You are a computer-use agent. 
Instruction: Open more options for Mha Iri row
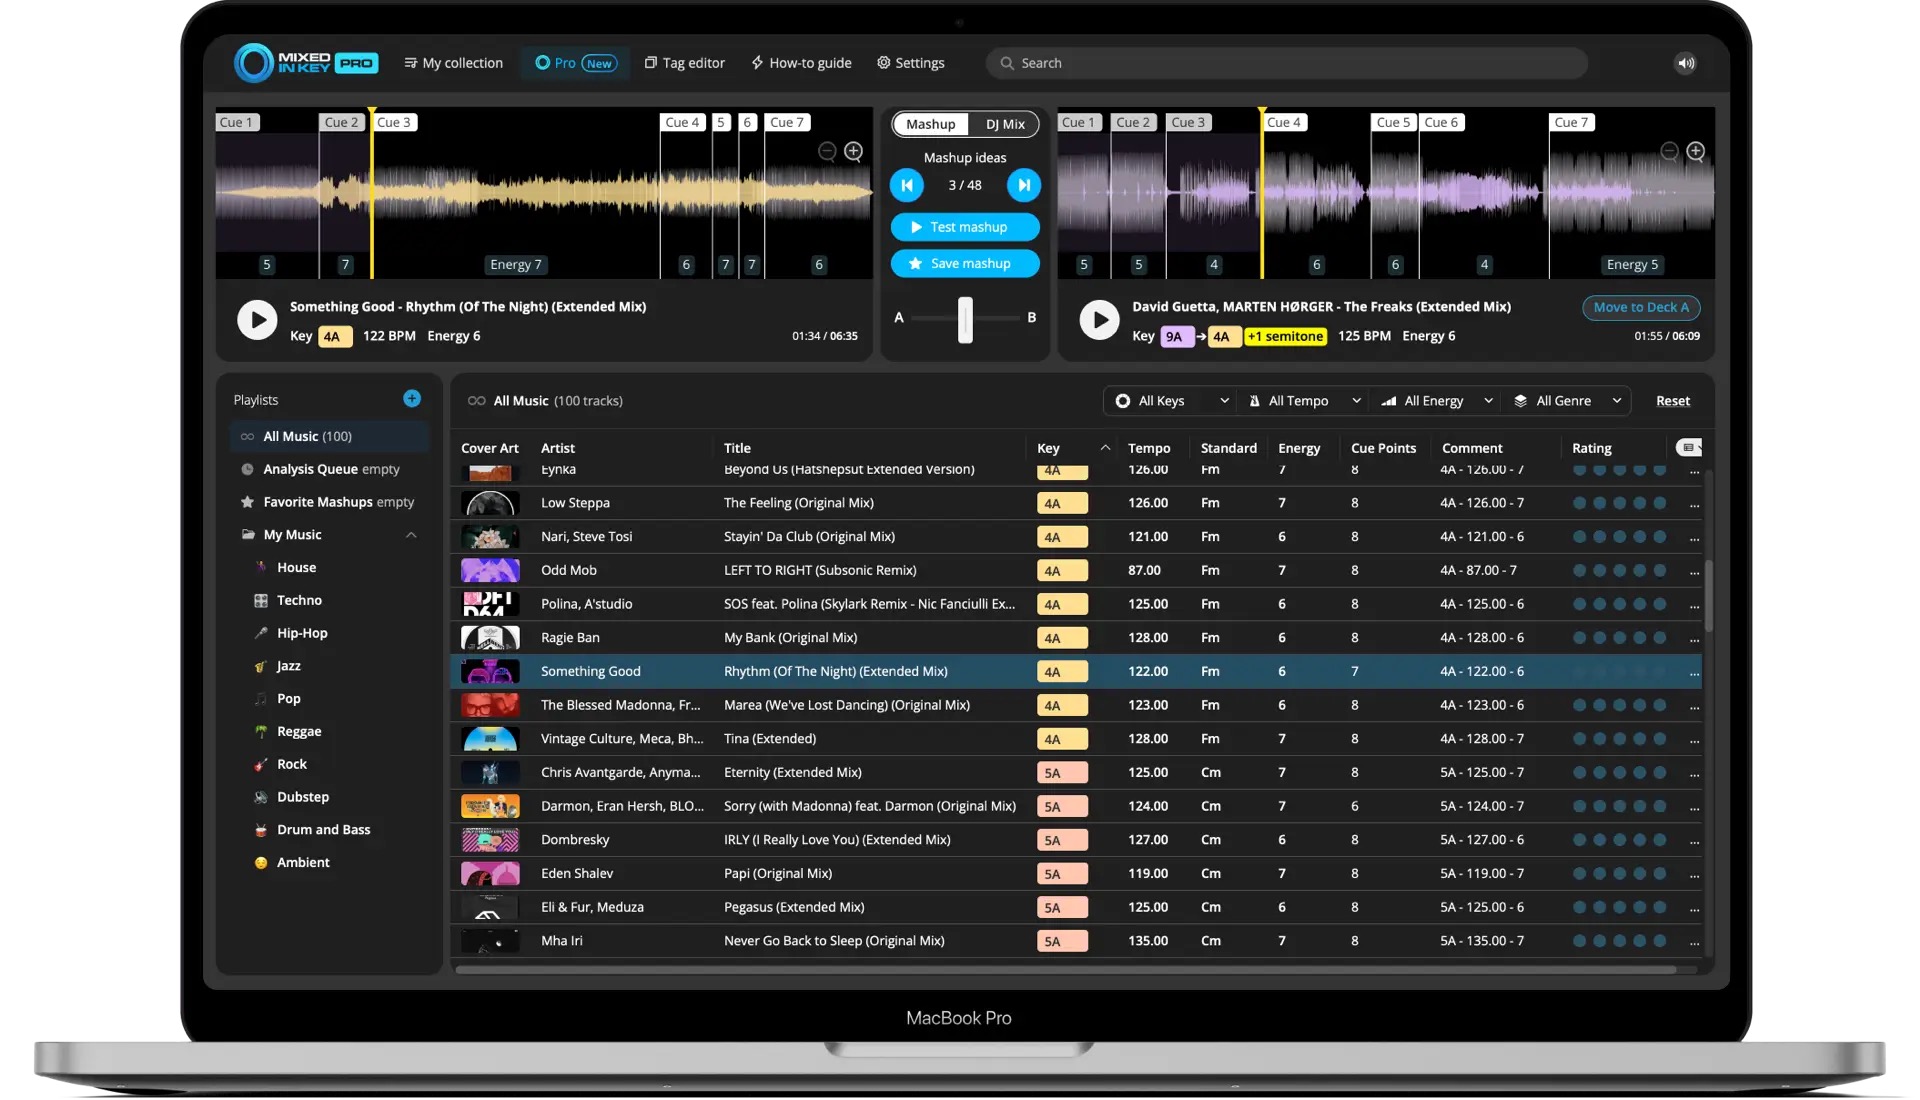pyautogui.click(x=1694, y=942)
